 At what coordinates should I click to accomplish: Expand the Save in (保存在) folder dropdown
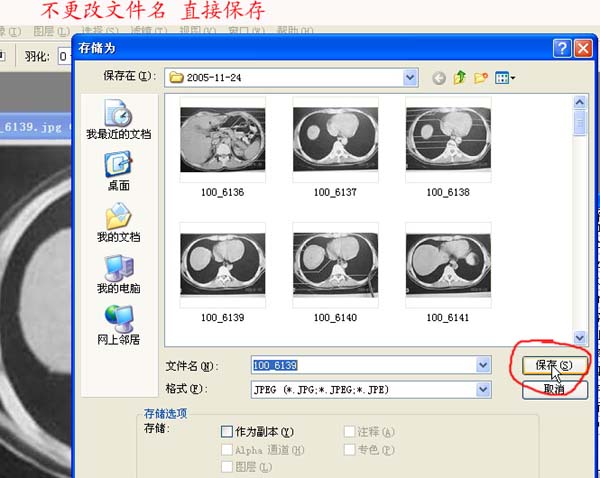pyautogui.click(x=410, y=78)
